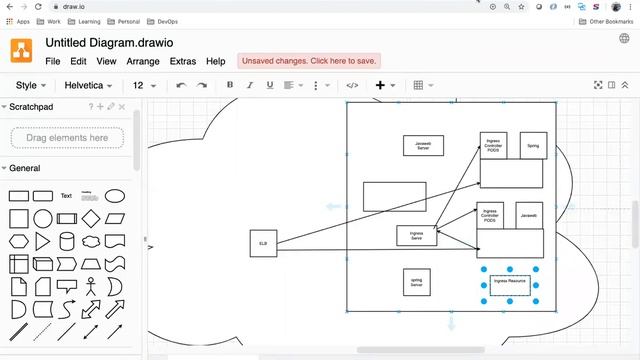
Task: Click the HTML code toggle icon
Action: tap(352, 85)
